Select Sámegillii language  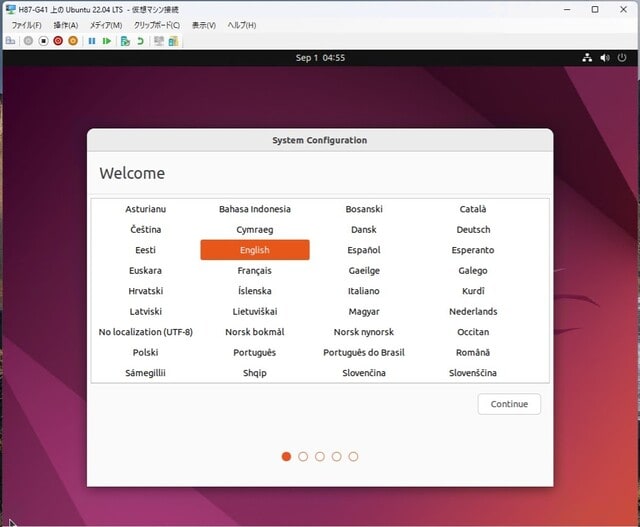click(145, 373)
